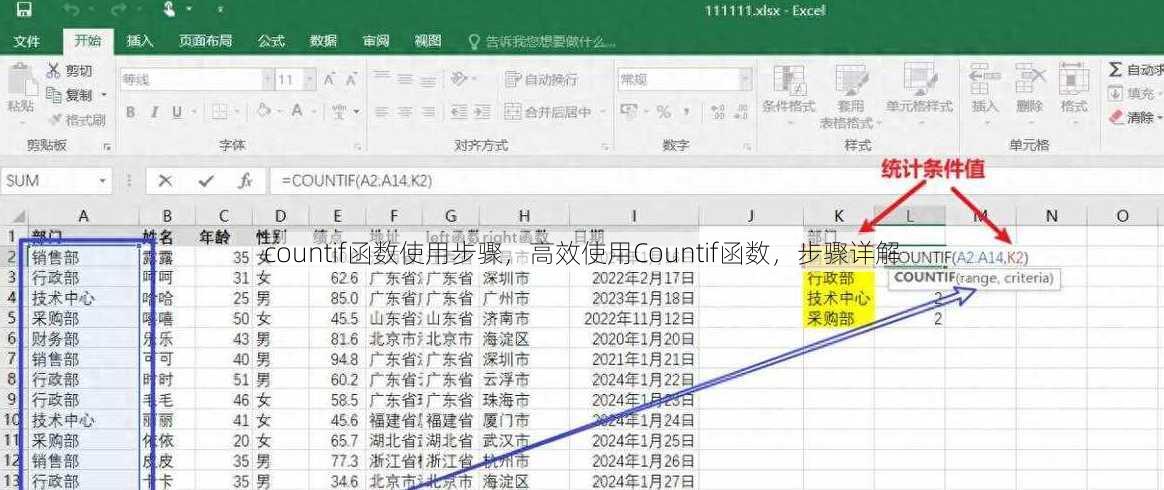
Task: Select row header 9
Action: click(12, 400)
